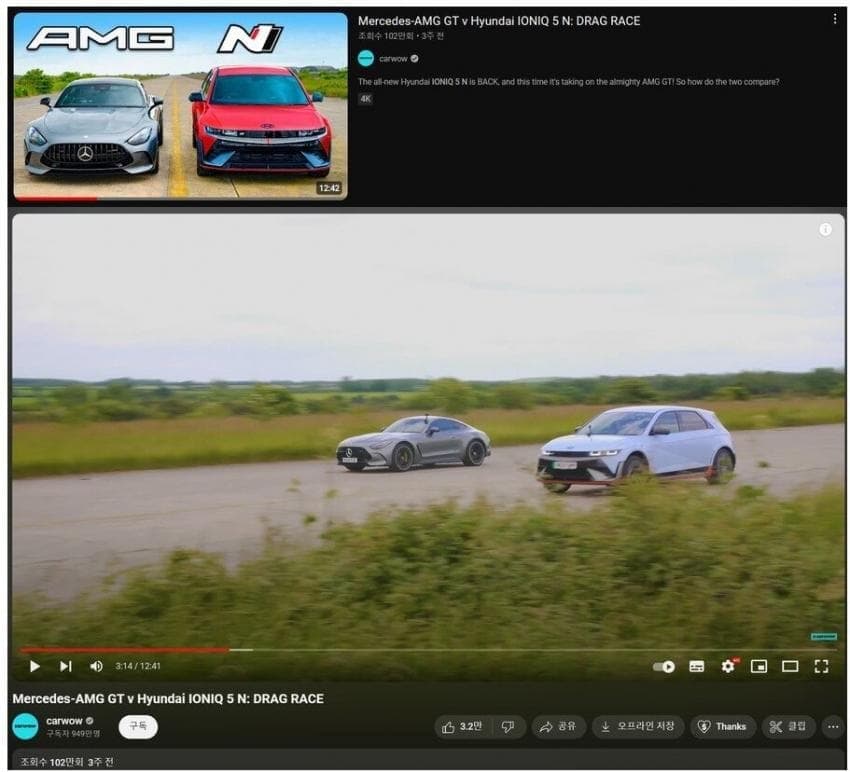Share the video via 공유 button
Viewport: 850px width, 772px height.
(x=558, y=727)
